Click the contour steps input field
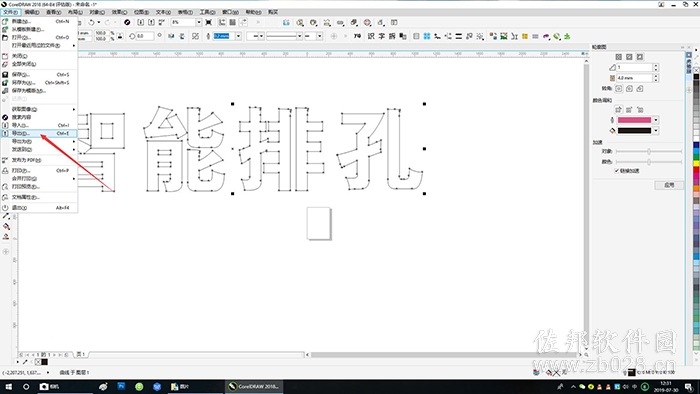700x394 pixels. click(x=634, y=67)
